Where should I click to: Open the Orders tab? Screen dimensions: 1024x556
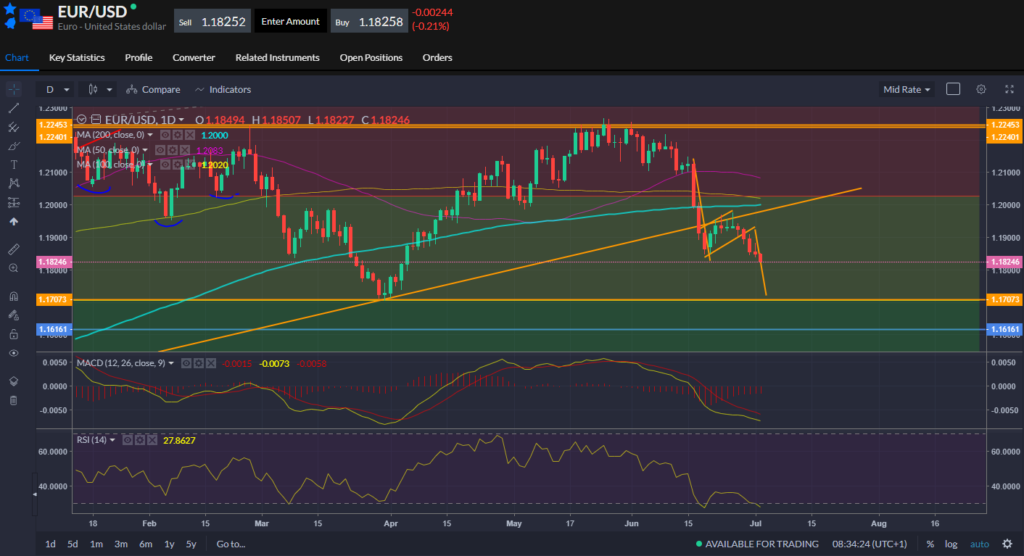tap(437, 57)
